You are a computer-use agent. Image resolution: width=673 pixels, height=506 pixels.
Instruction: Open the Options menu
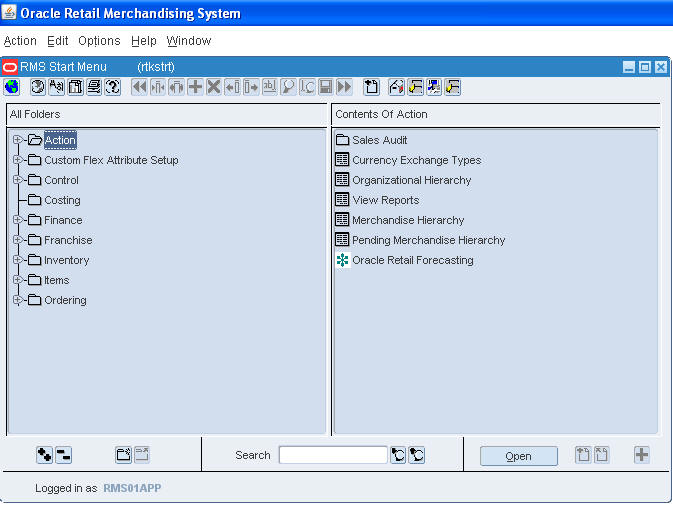tap(99, 41)
